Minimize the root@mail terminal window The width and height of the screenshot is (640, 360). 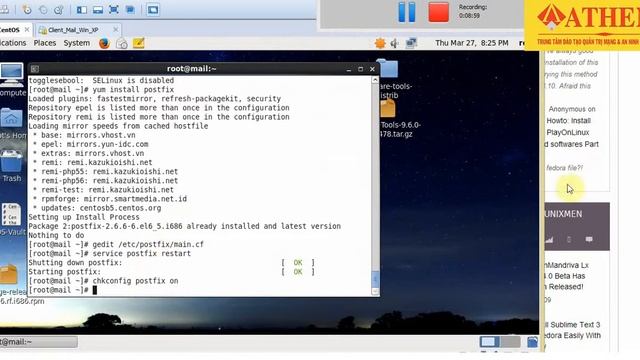point(349,69)
